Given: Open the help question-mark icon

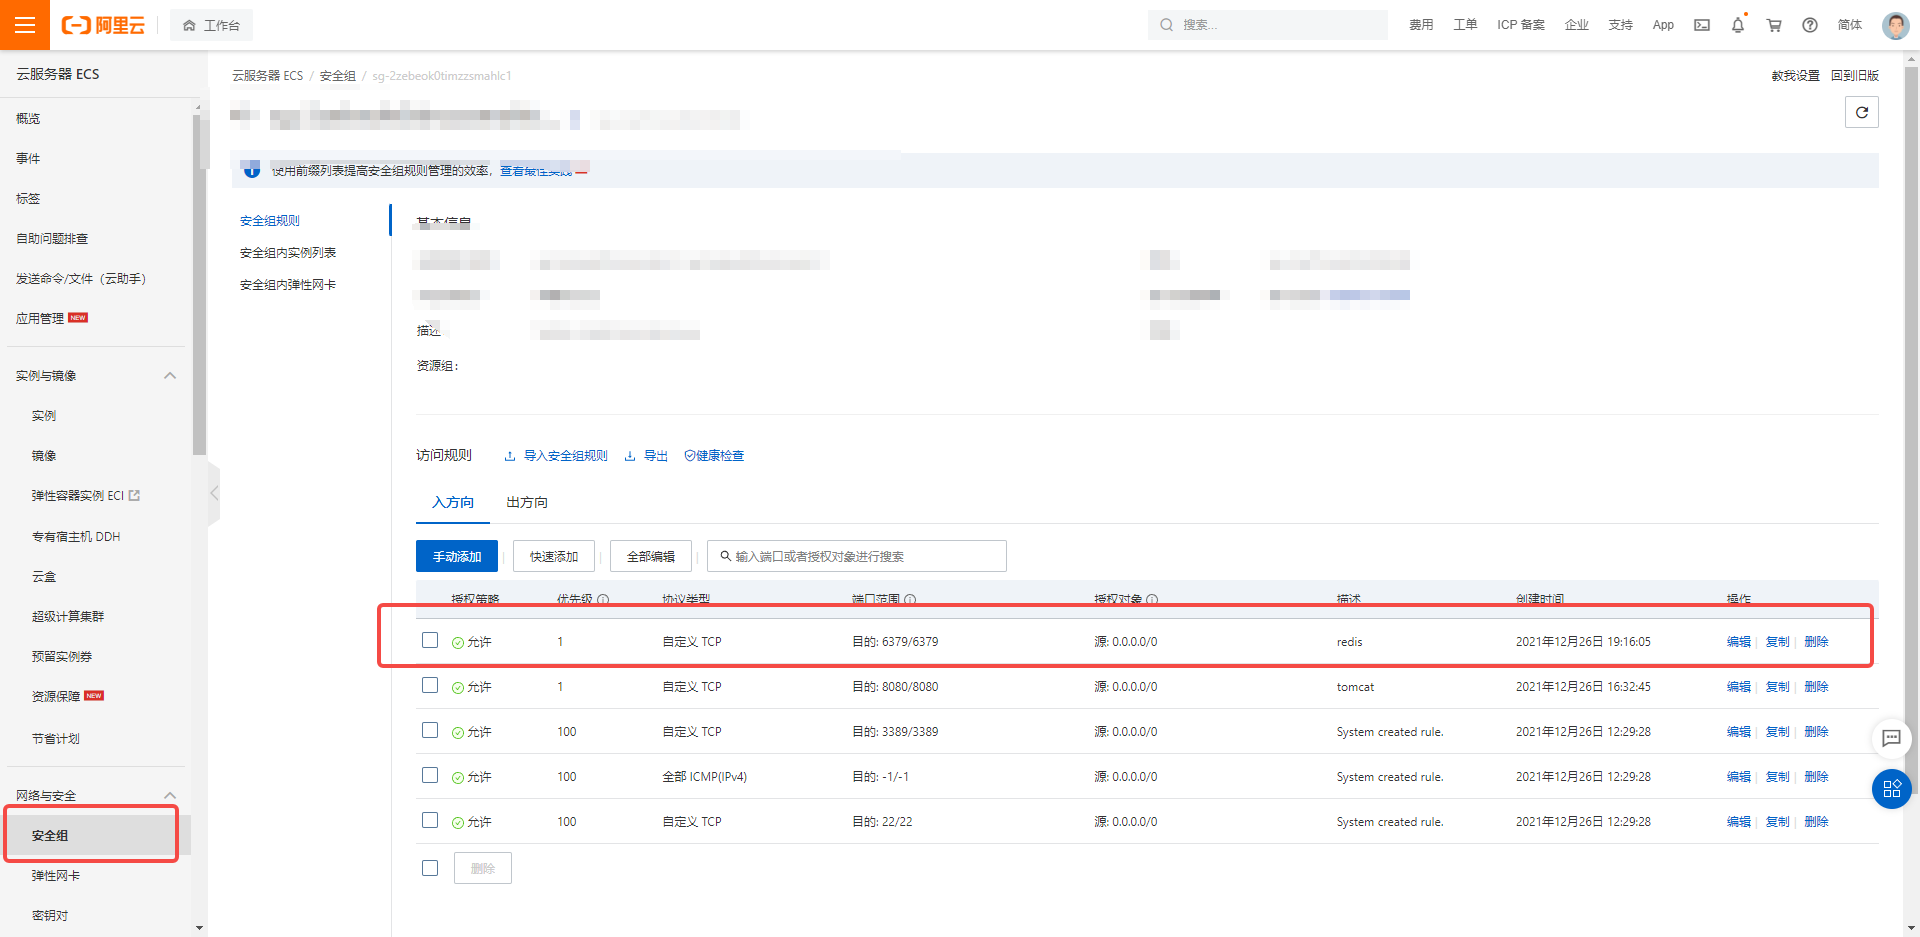Looking at the screenshot, I should [x=1810, y=25].
